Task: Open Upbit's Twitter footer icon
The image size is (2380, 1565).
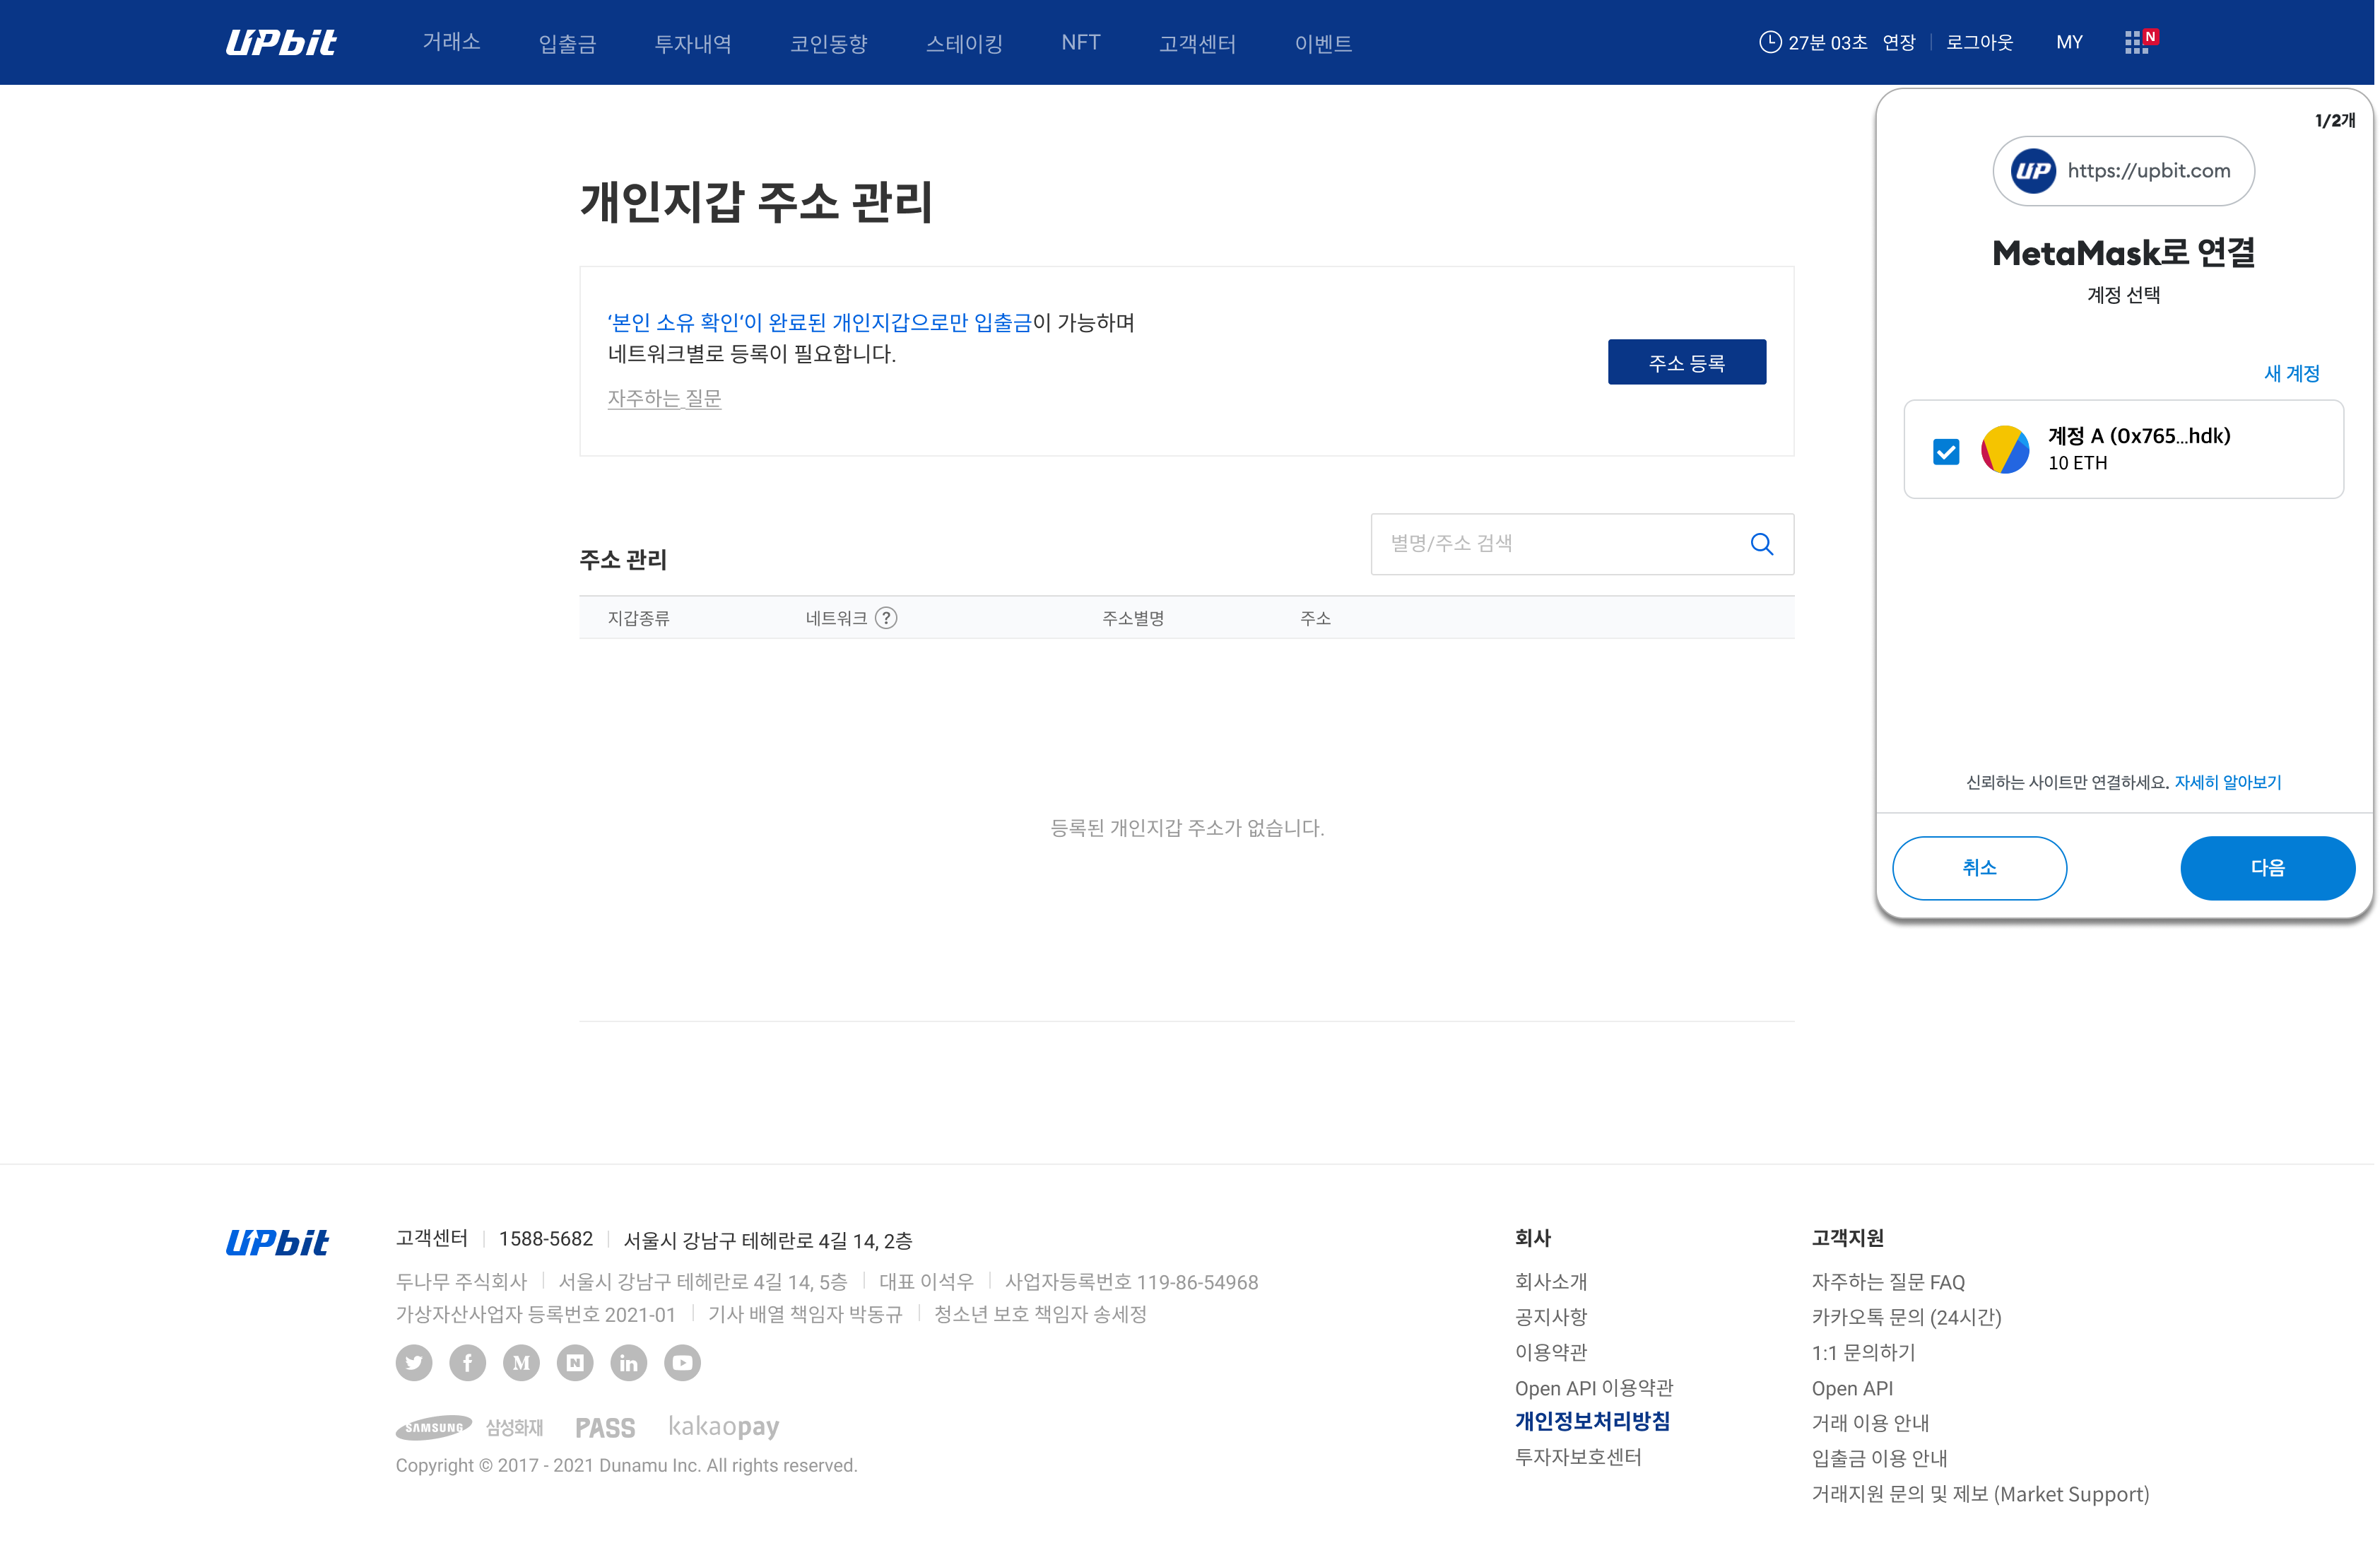Action: (414, 1362)
